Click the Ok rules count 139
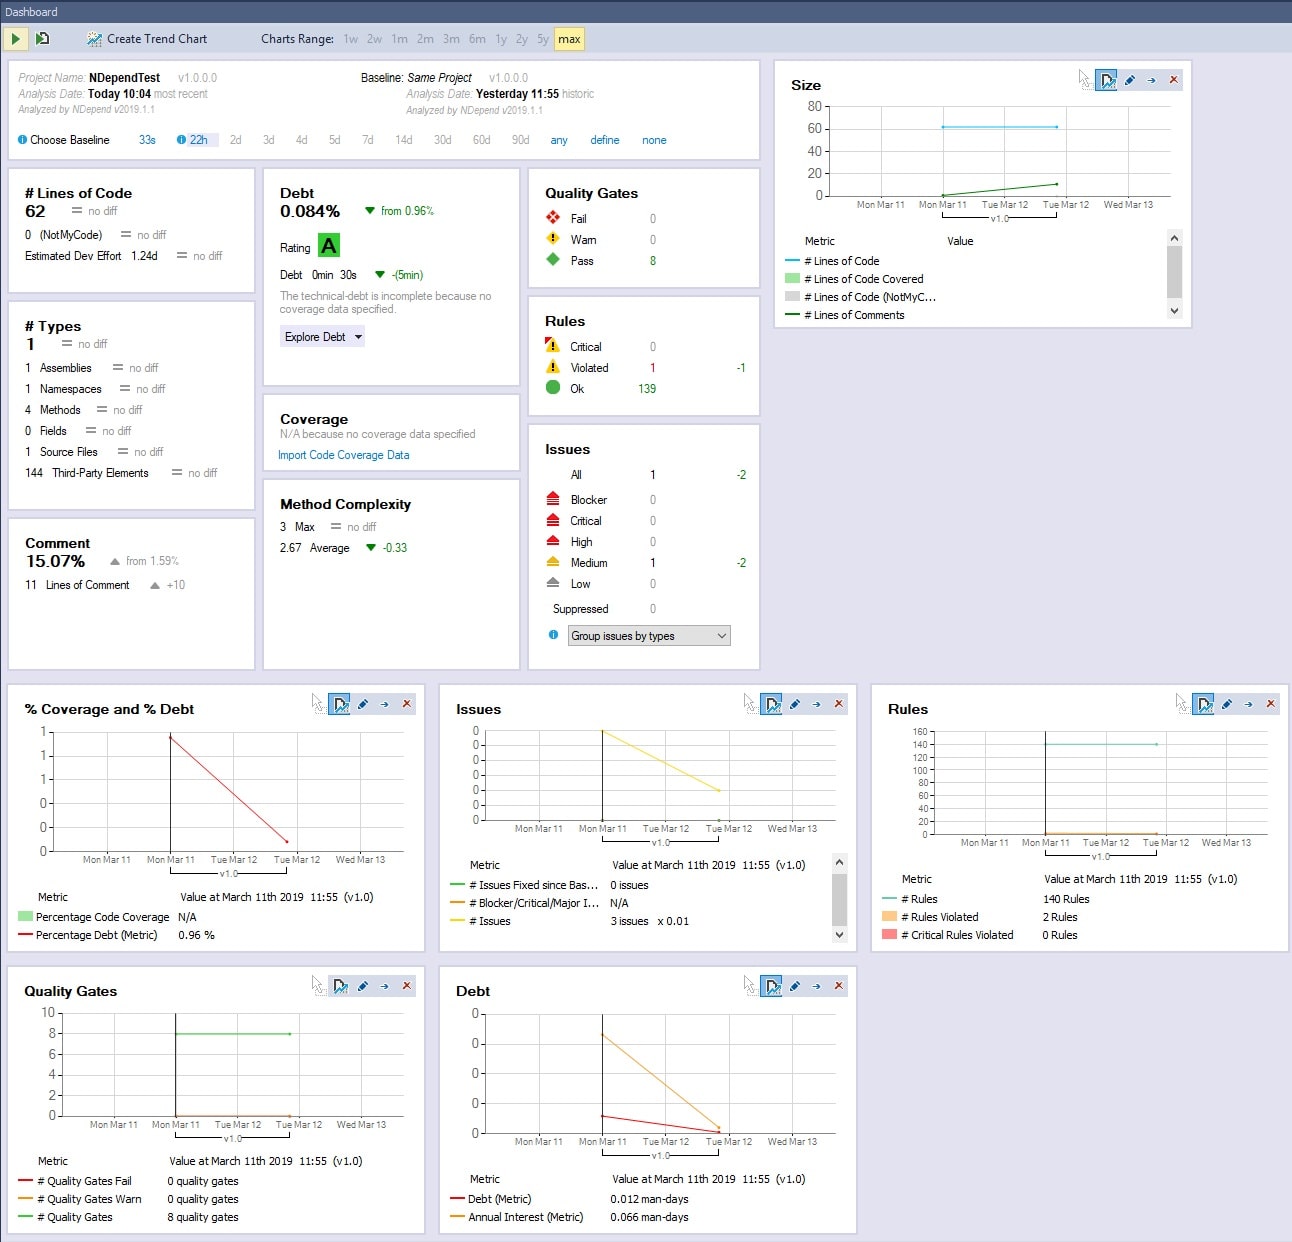The image size is (1292, 1242). coord(647,389)
